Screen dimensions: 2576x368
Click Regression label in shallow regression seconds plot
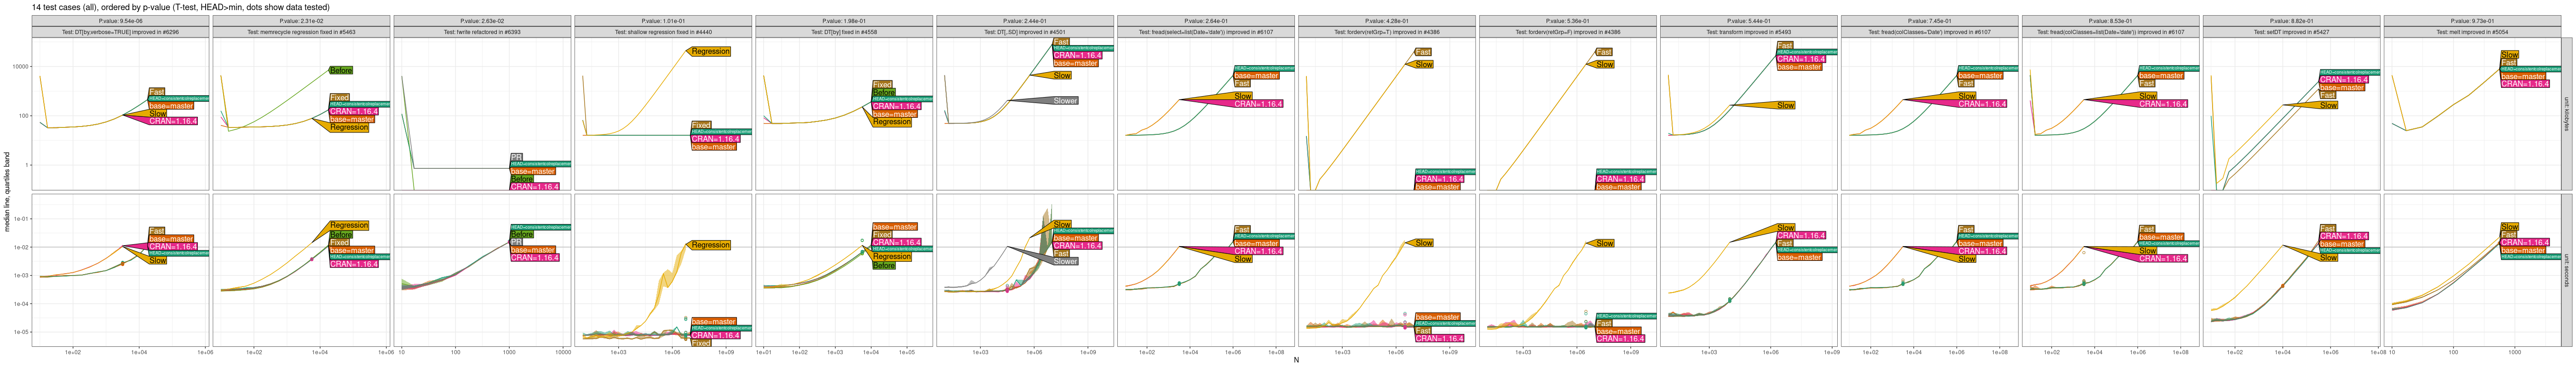pyautogui.click(x=710, y=245)
